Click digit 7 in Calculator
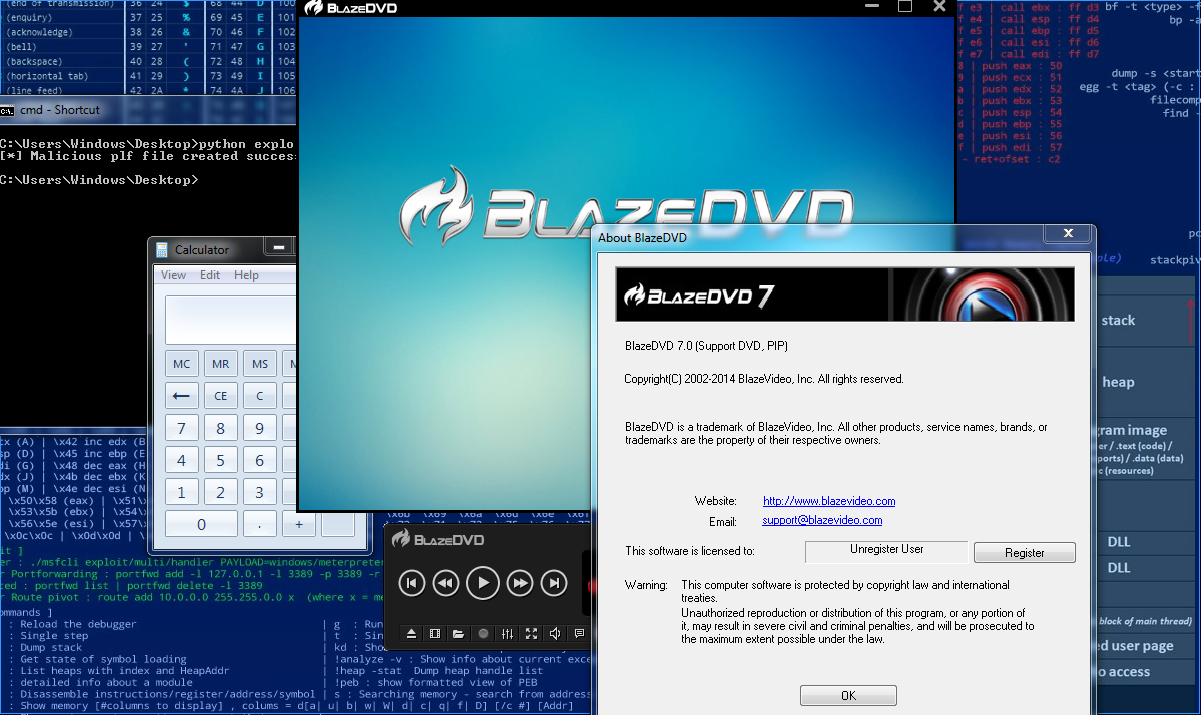1201x715 pixels. tap(182, 429)
